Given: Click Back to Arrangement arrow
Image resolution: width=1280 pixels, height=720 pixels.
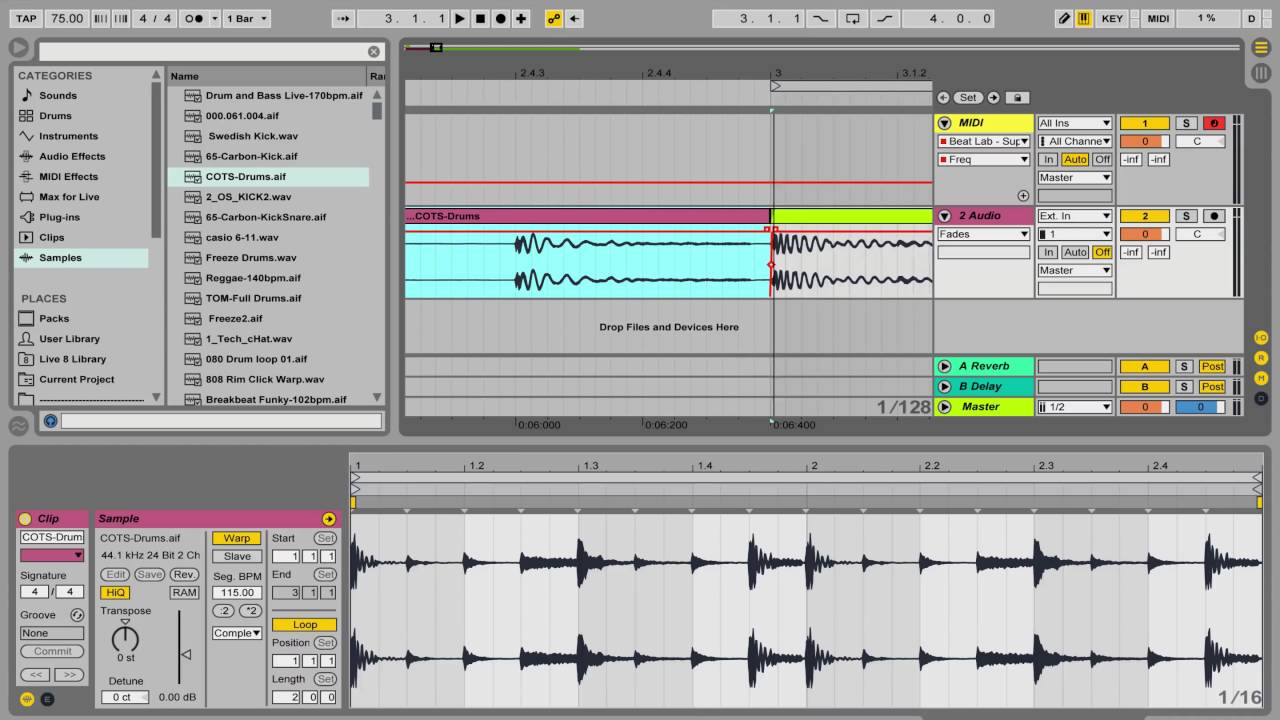Looking at the screenshot, I should coord(575,18).
